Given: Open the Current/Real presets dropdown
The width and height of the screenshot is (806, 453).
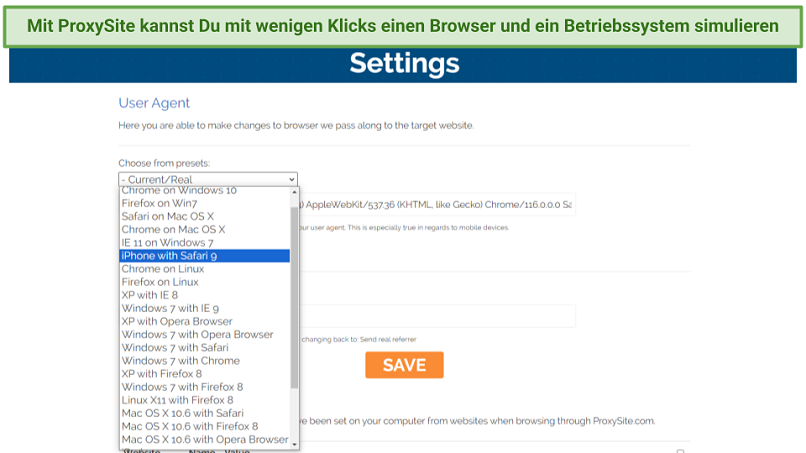Looking at the screenshot, I should click(x=208, y=179).
